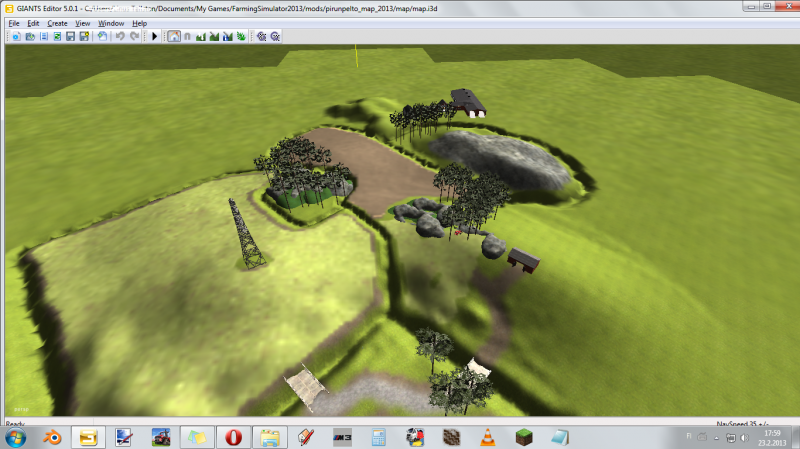Click the first gear-shaped toolbar icon
Viewport: 800px width, 449px height.
(262, 36)
